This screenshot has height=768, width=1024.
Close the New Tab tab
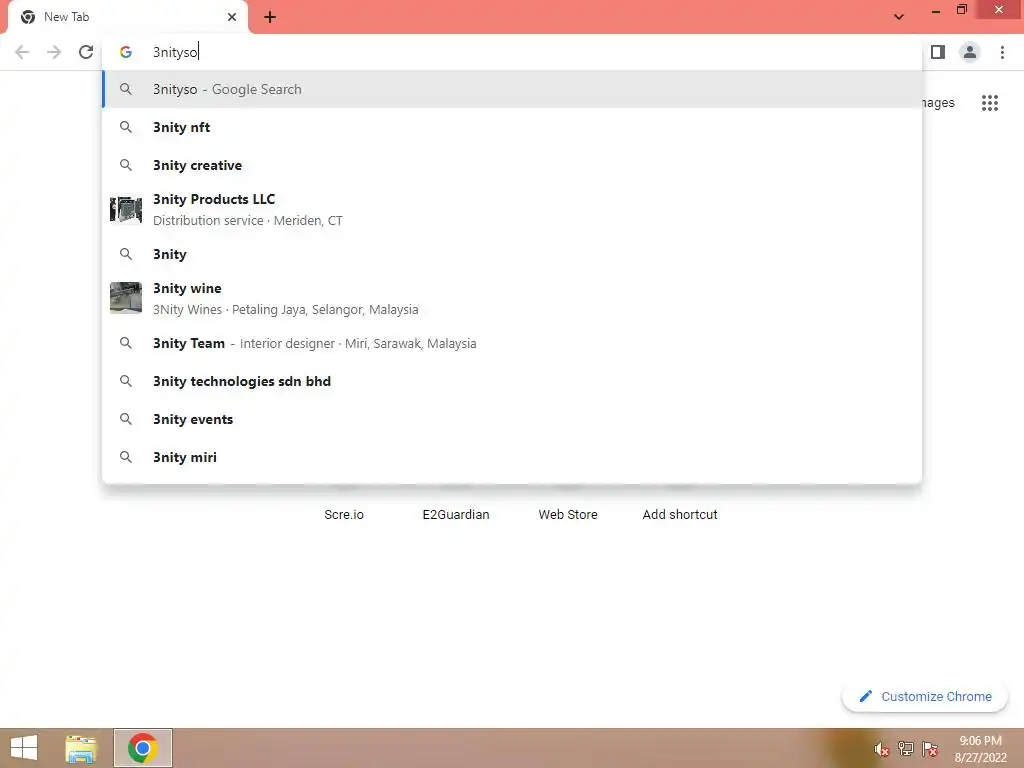[x=232, y=17]
